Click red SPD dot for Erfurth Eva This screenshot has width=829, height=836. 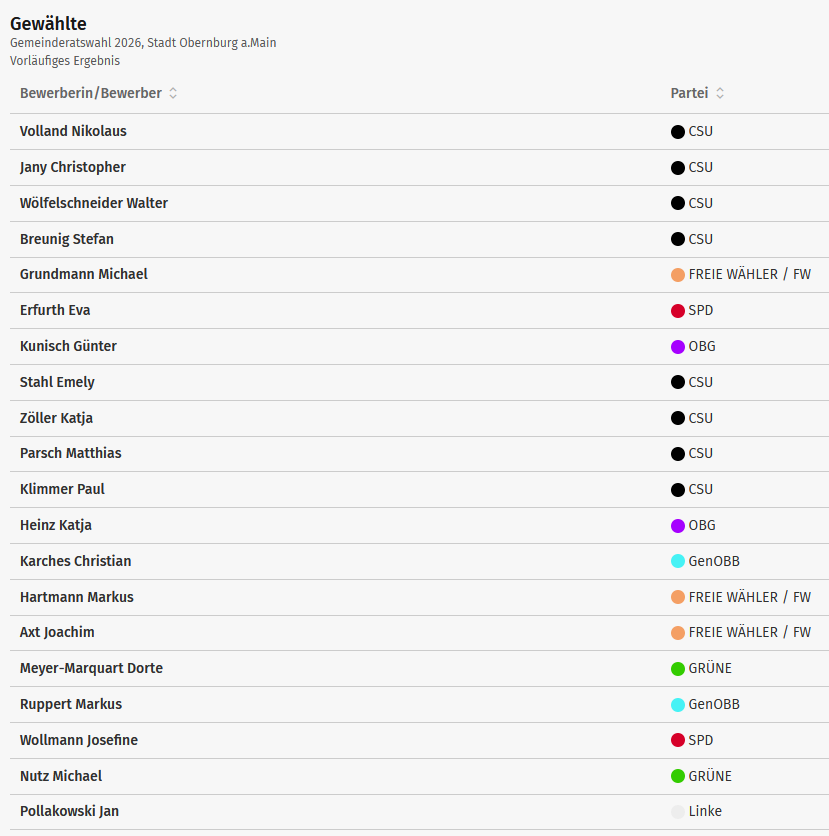678,311
